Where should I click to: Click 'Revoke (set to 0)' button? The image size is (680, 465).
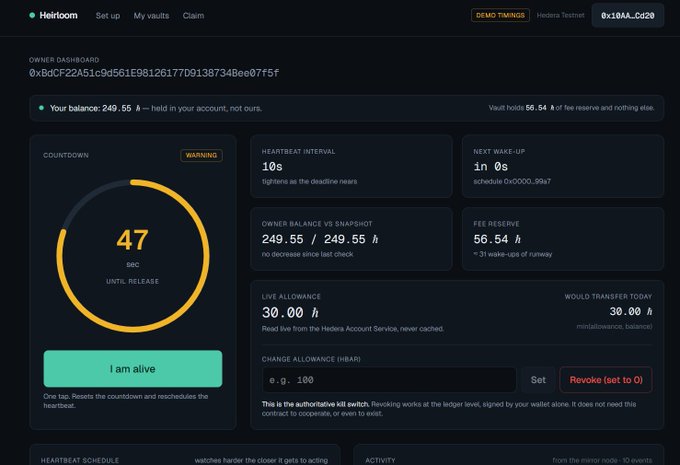point(606,380)
